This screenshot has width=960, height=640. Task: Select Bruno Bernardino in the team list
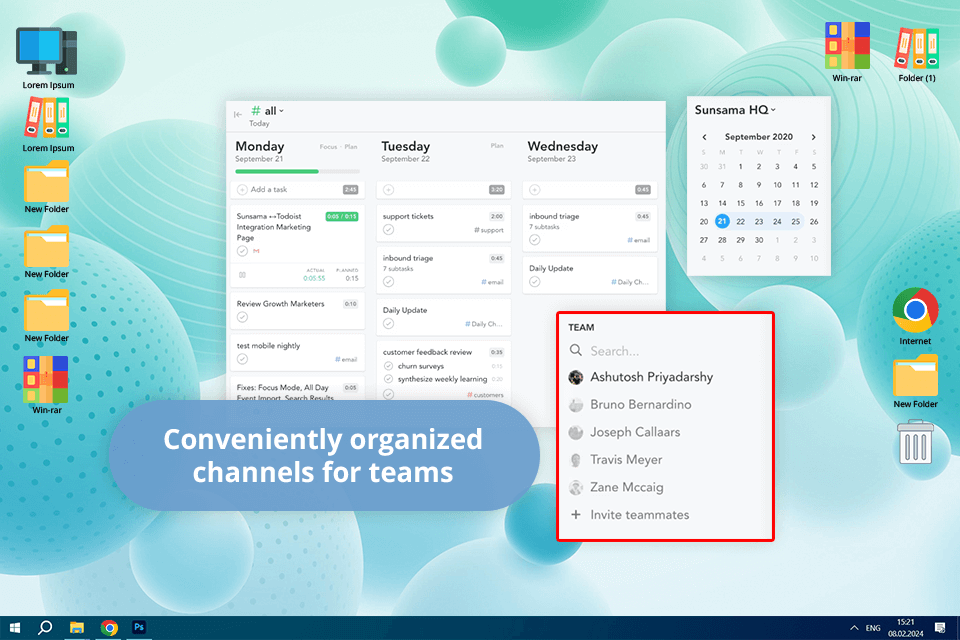coord(640,405)
